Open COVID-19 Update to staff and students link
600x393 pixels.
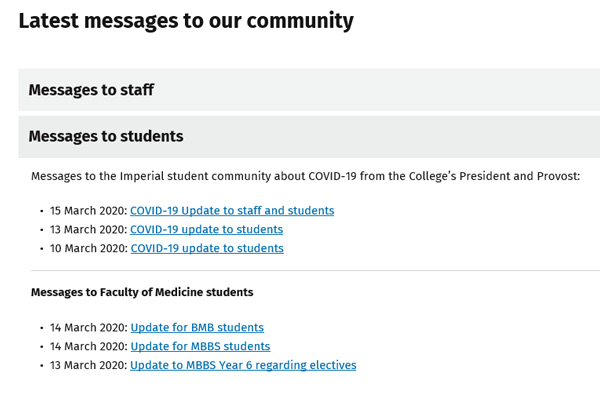click(x=232, y=210)
